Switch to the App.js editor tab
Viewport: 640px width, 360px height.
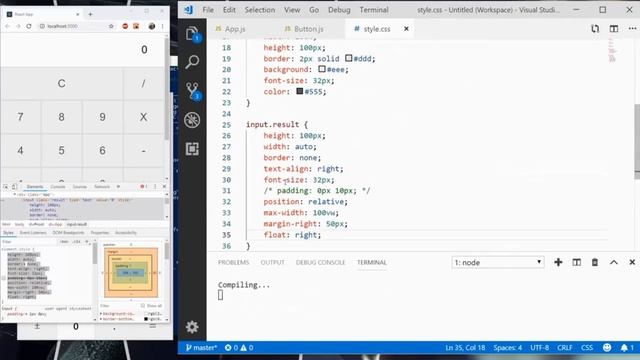[235, 29]
